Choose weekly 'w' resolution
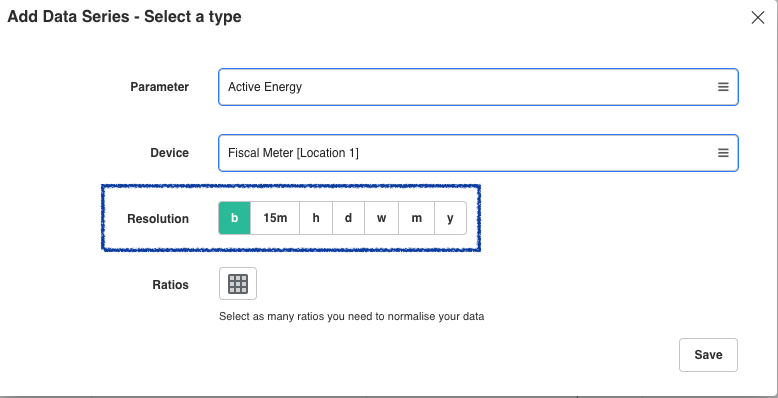Image resolution: width=778 pixels, height=398 pixels. (381, 218)
